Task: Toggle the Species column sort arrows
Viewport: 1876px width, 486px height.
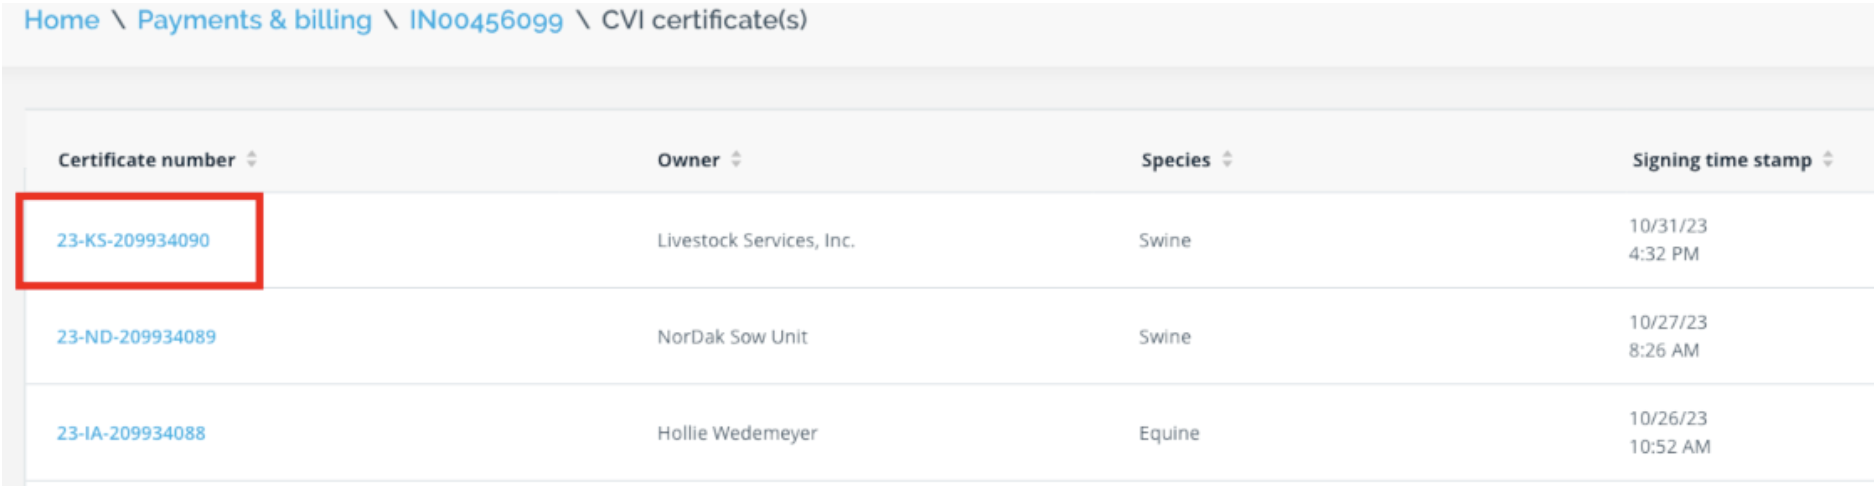Action: [x=1227, y=159]
